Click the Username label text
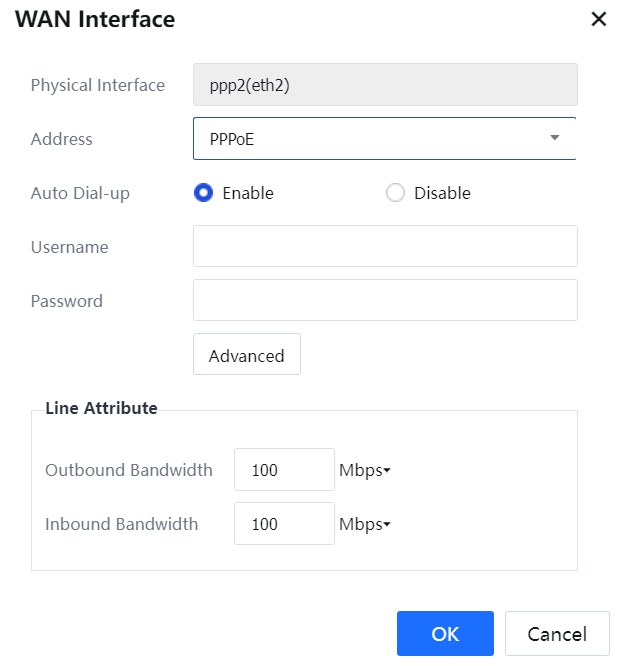 point(70,247)
